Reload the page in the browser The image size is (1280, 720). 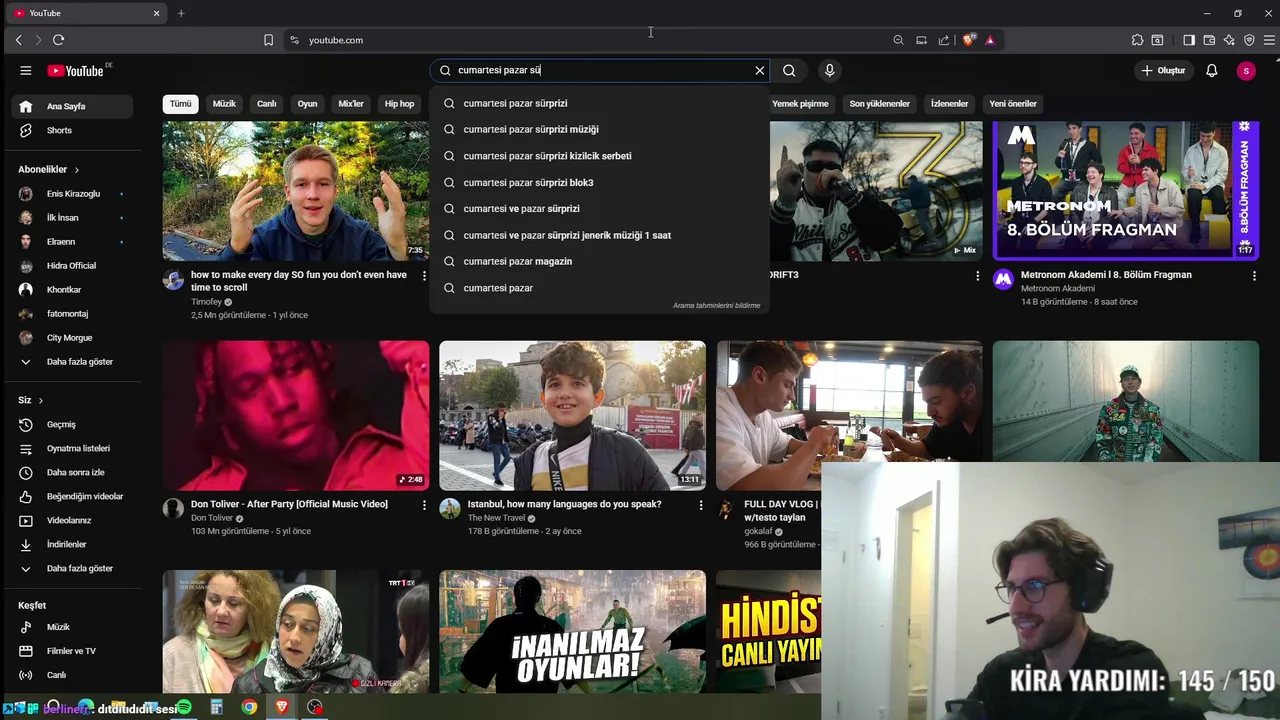(58, 40)
